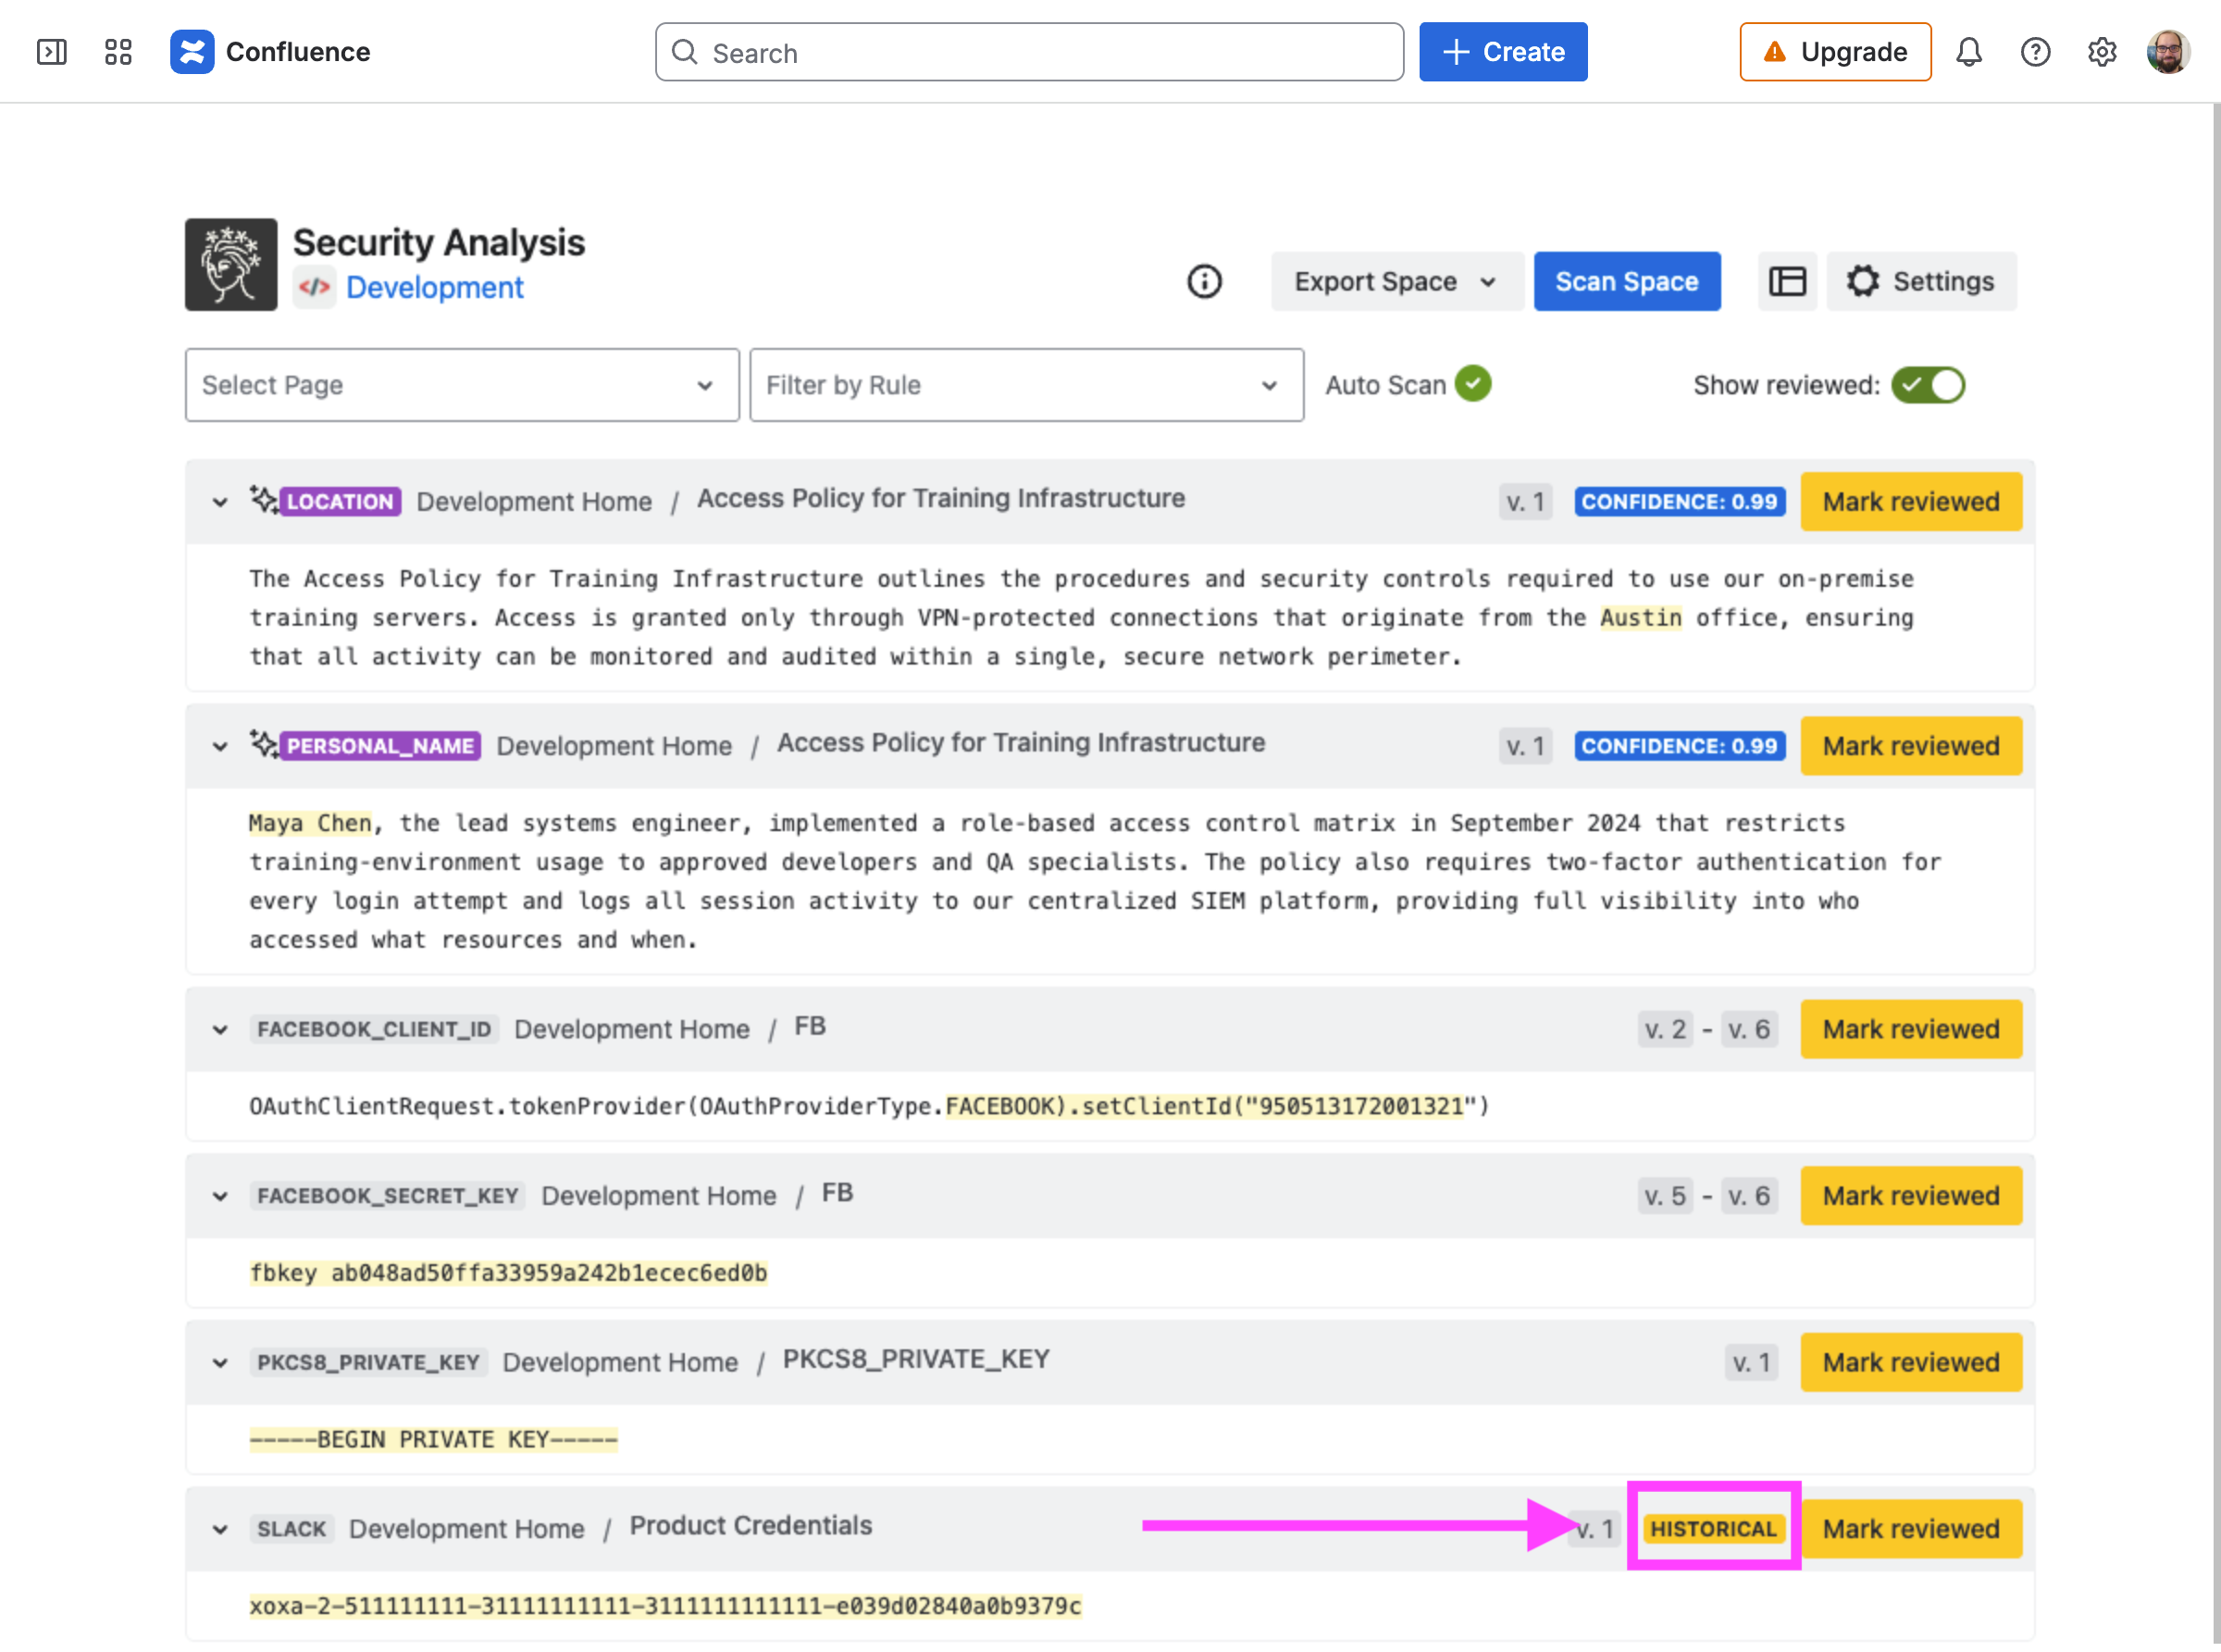This screenshot has width=2221, height=1652.
Task: Click the Security Analysis app logo
Action: (231, 265)
